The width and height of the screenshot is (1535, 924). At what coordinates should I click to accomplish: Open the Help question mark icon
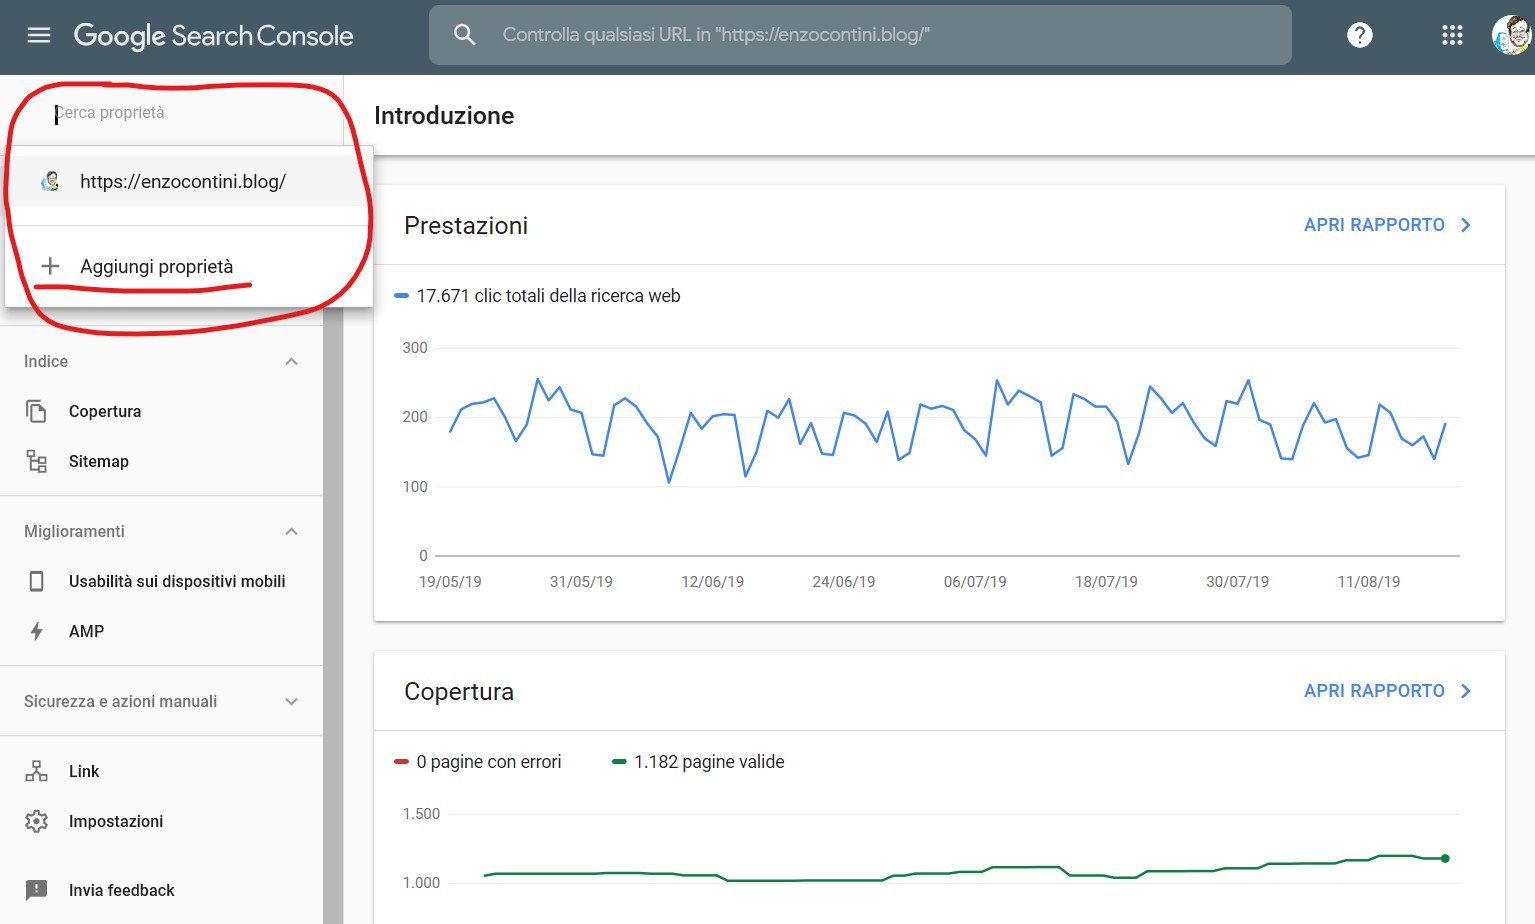(1359, 35)
